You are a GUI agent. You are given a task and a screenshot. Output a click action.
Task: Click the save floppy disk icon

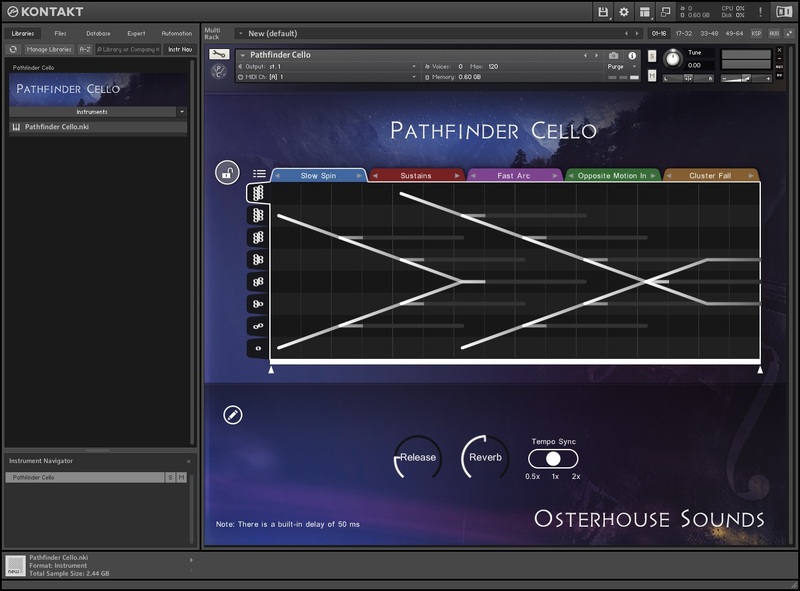pos(603,12)
